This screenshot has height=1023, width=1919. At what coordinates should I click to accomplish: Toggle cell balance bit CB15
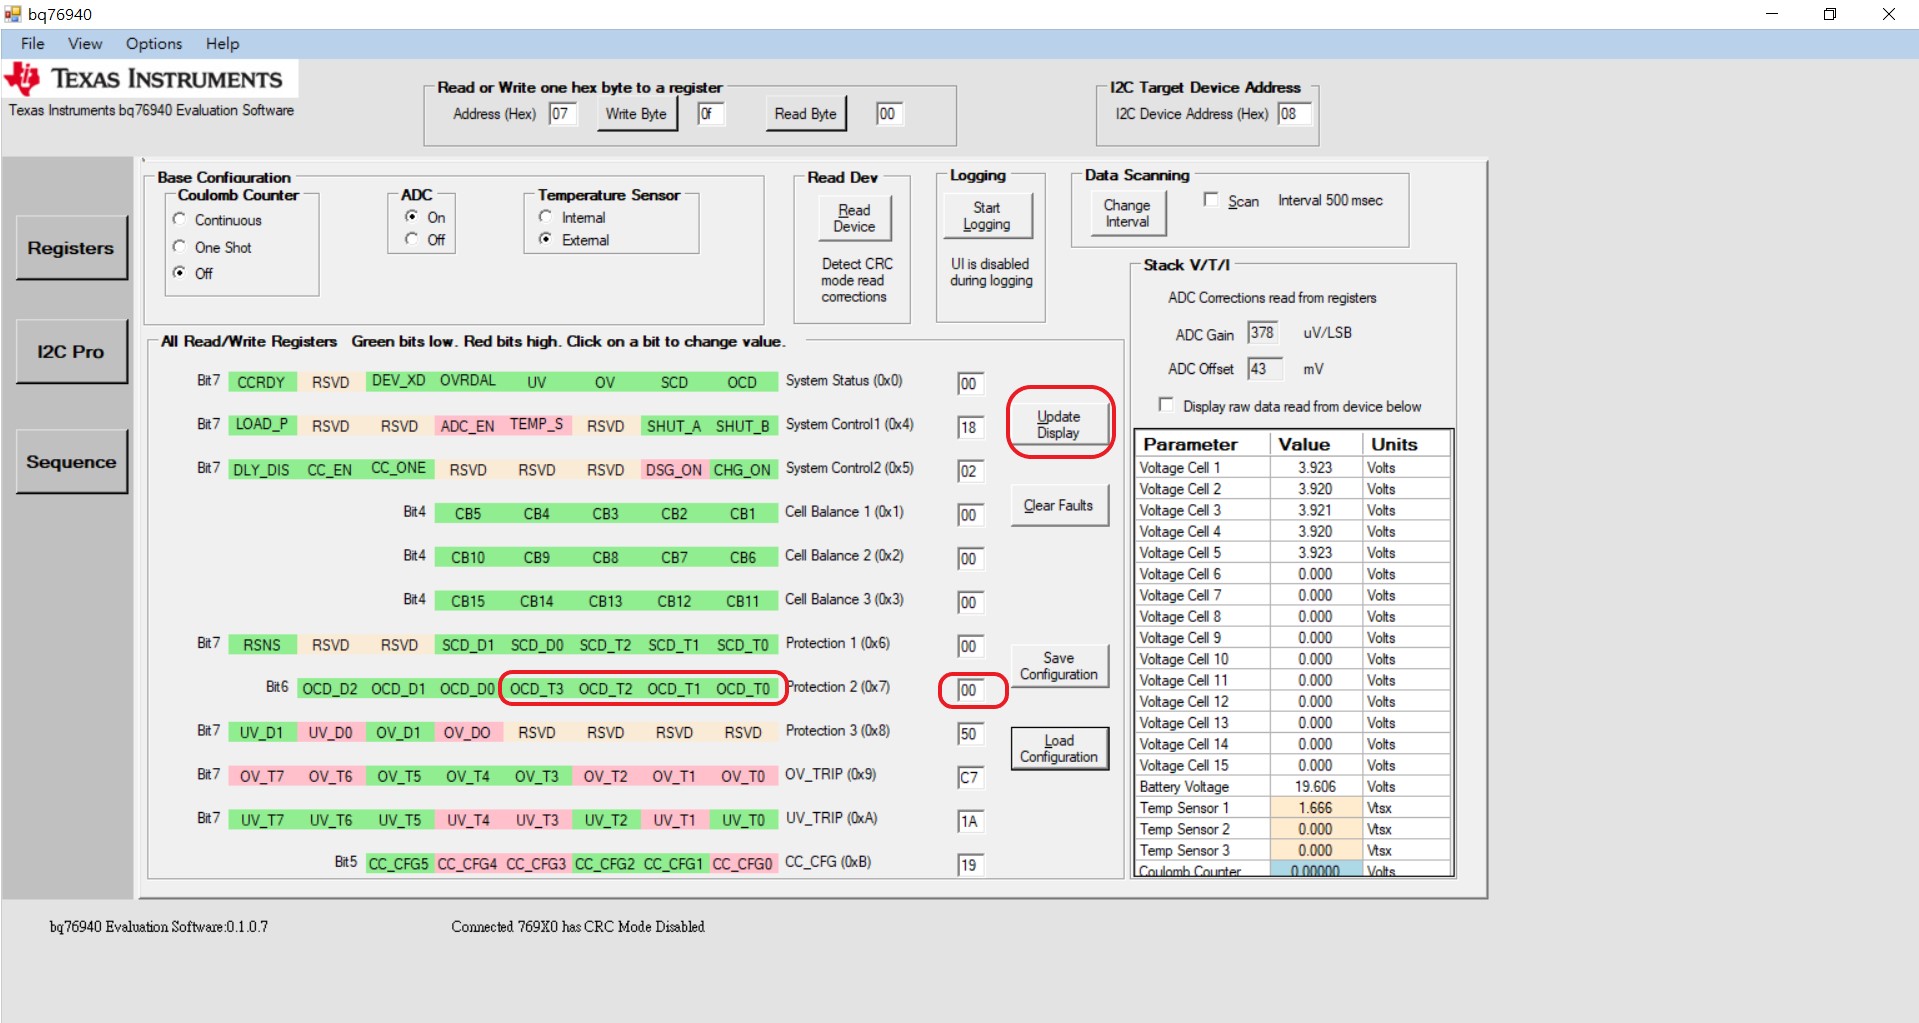pos(468,602)
